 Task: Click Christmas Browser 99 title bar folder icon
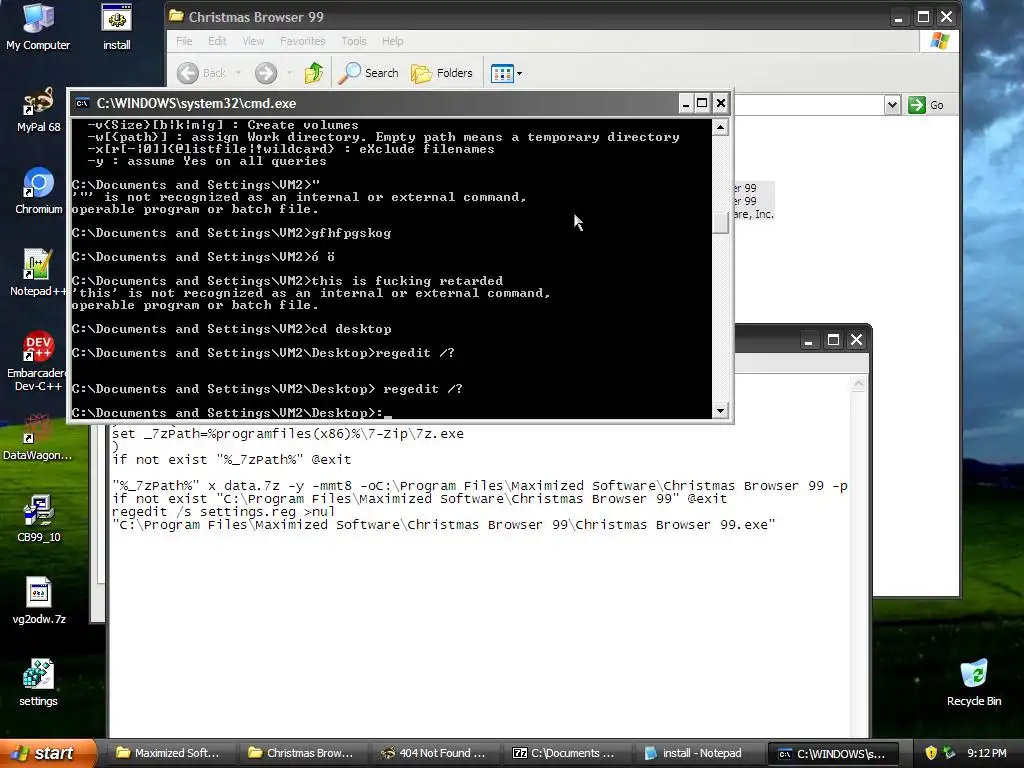point(176,16)
